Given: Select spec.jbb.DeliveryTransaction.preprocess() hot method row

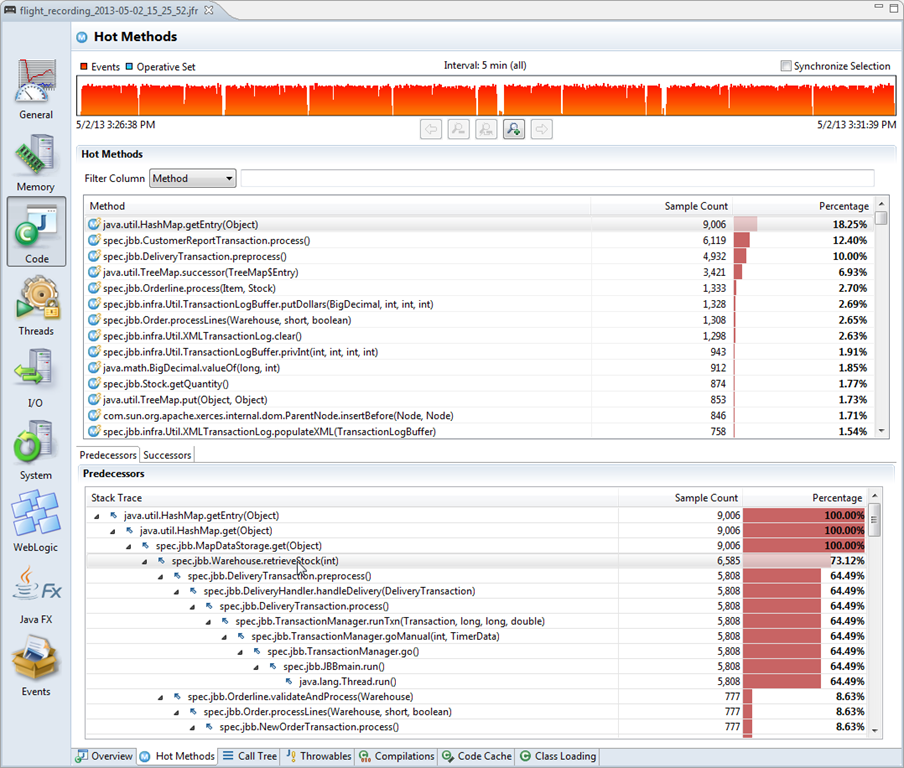Looking at the screenshot, I should coord(480,257).
